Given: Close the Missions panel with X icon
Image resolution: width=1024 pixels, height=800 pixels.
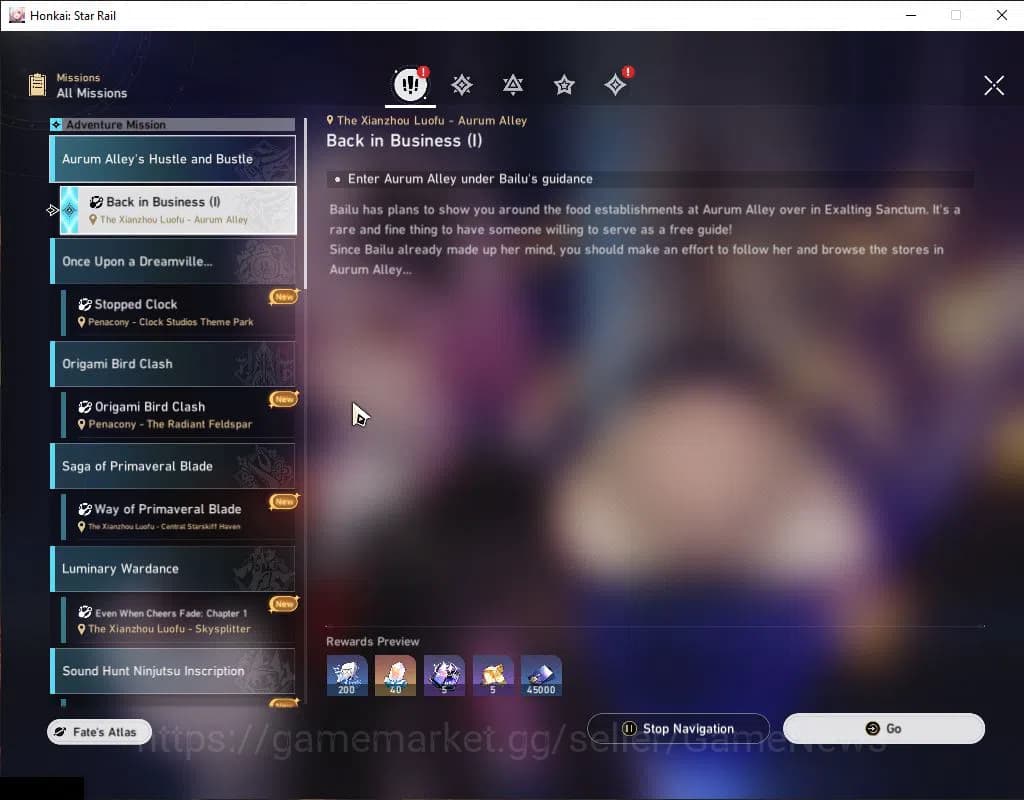Looking at the screenshot, I should point(993,86).
